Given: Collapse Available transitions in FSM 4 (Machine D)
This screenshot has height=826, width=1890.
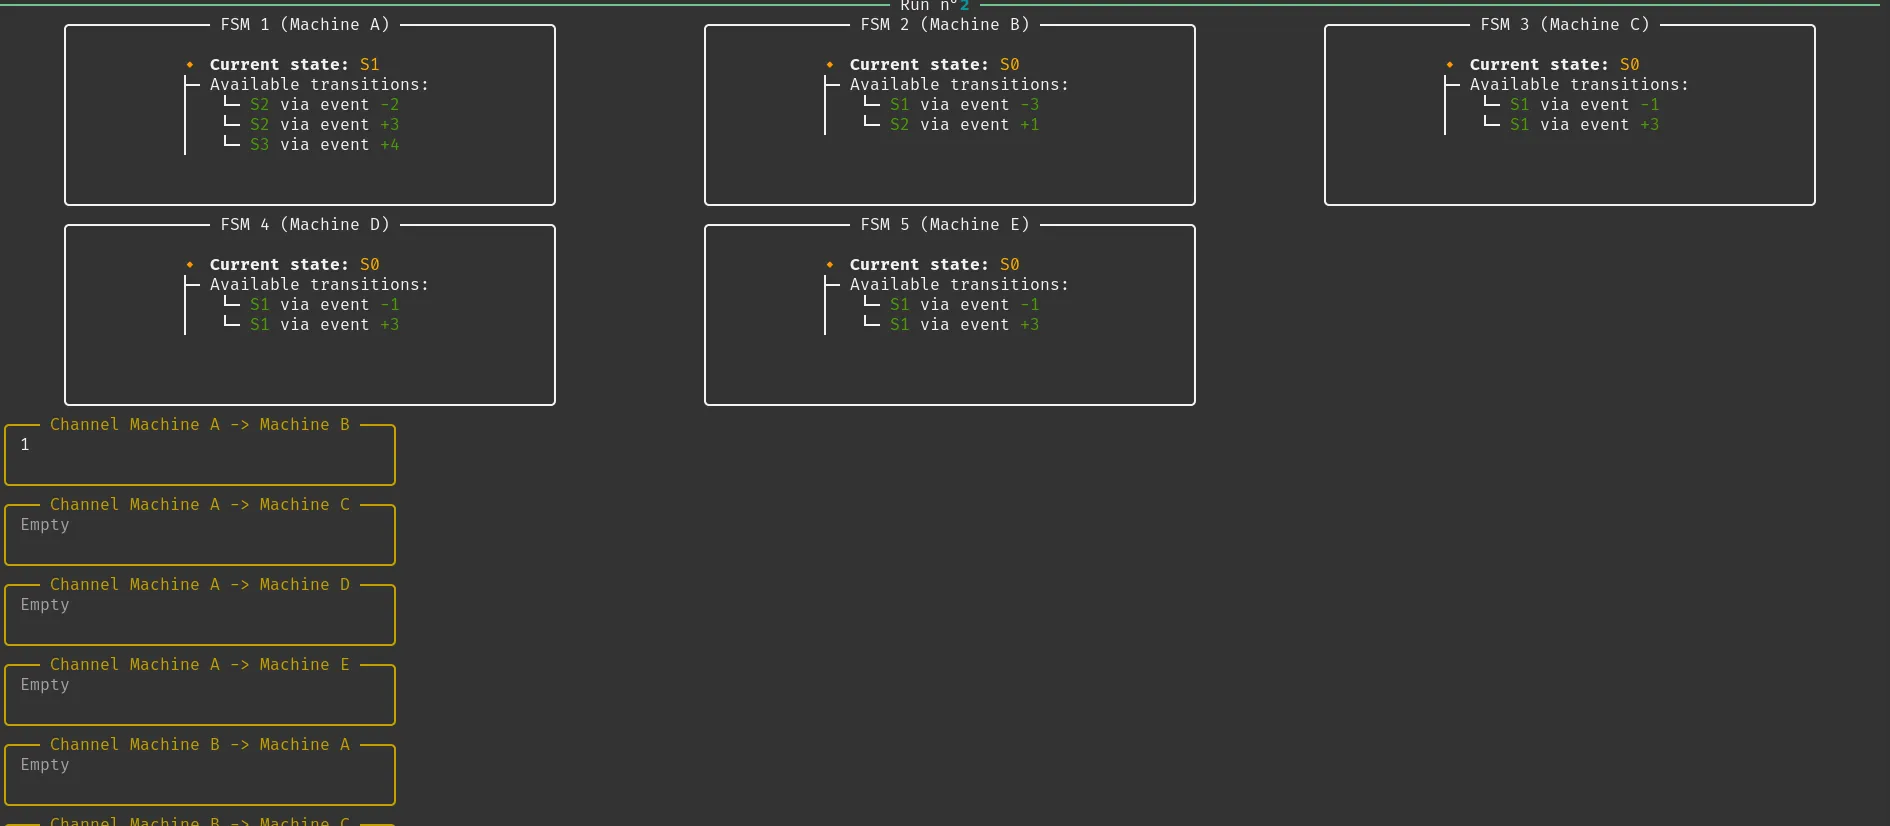Looking at the screenshot, I should click(318, 285).
